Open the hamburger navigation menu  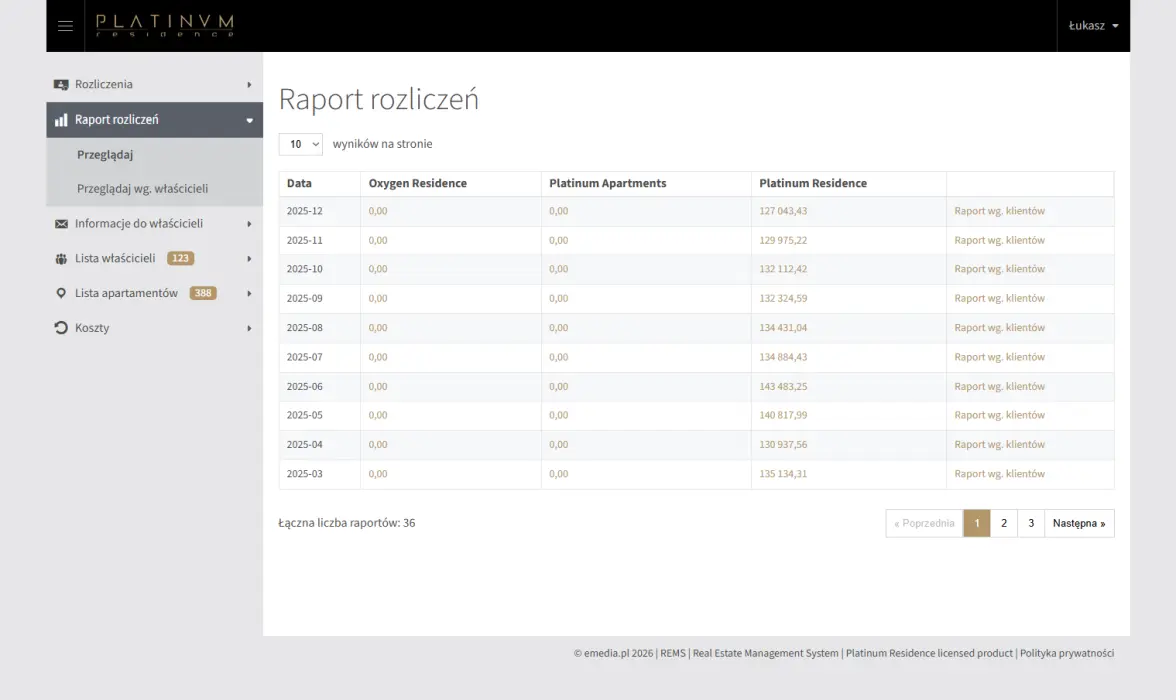(65, 26)
